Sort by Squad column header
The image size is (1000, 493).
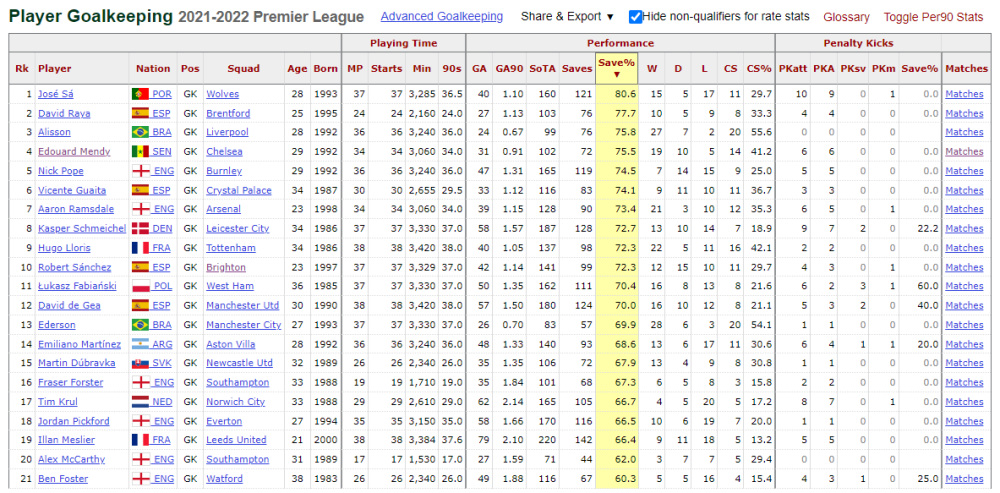(x=243, y=68)
